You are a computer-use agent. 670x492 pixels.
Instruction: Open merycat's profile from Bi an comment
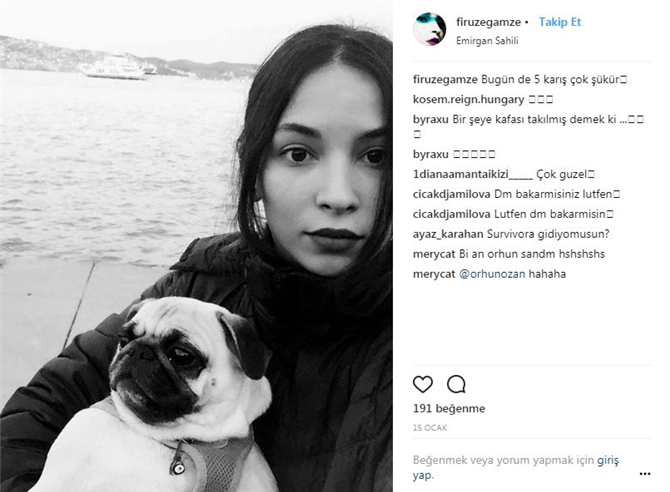coord(434,254)
